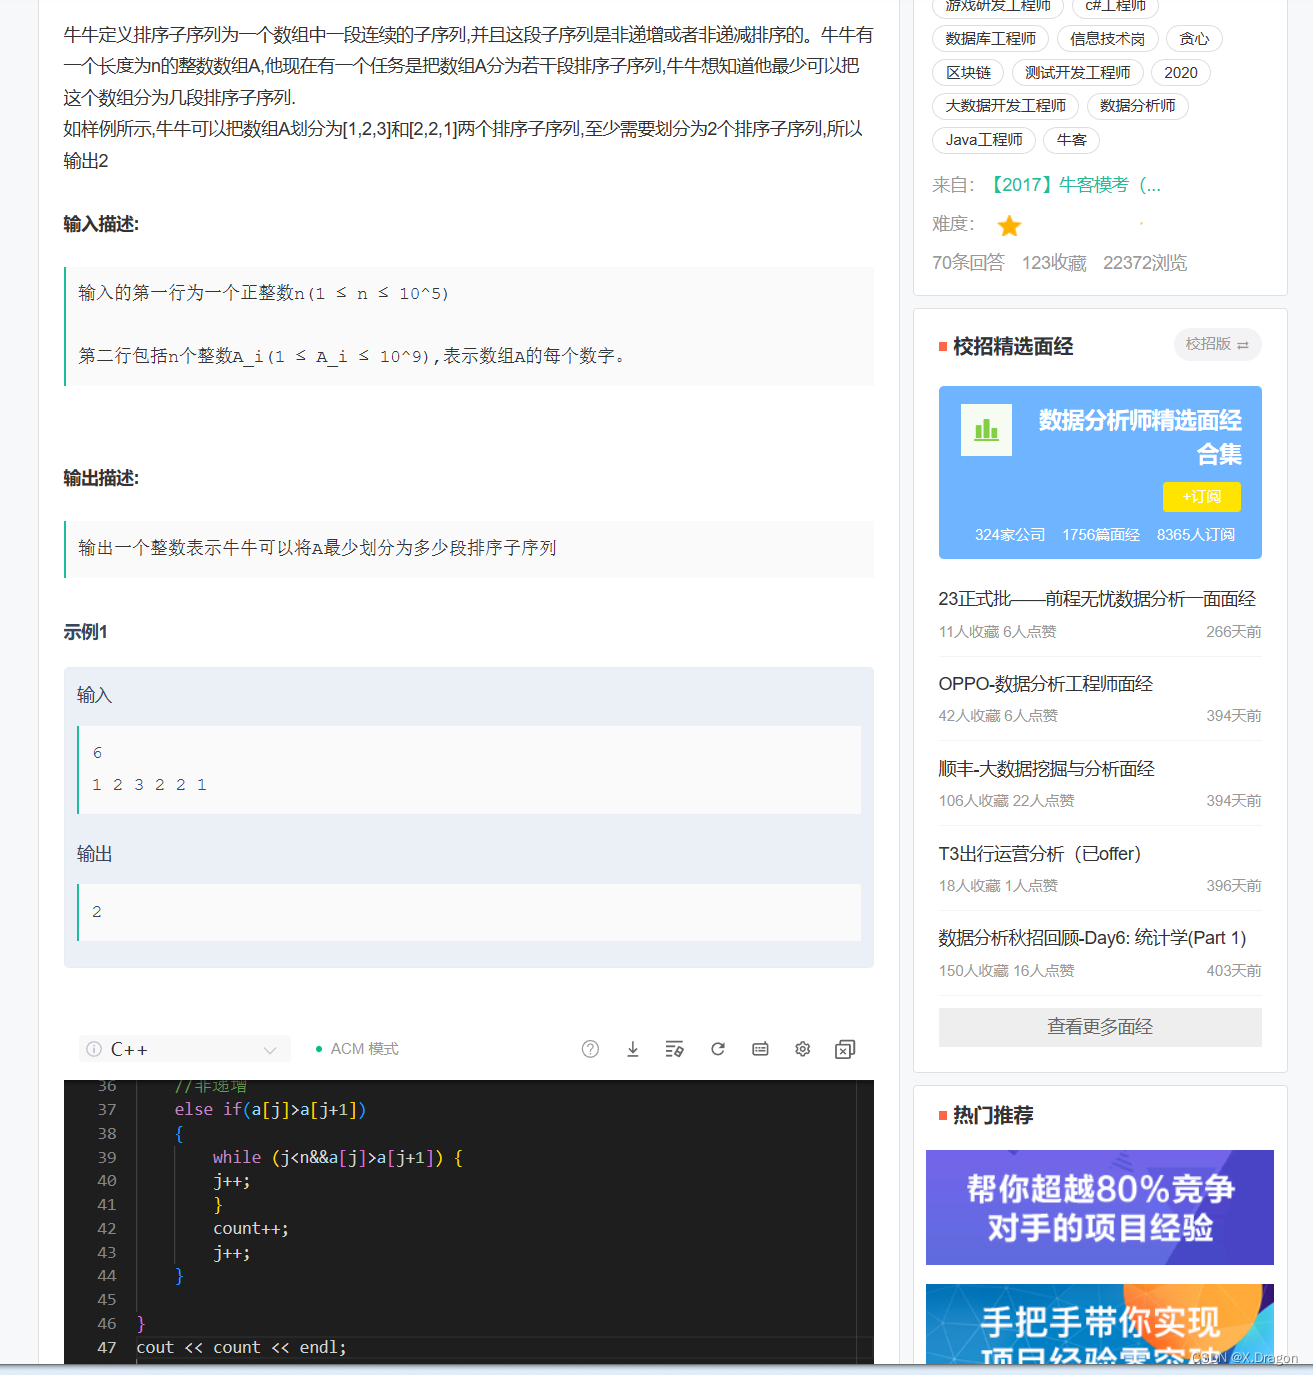The height and width of the screenshot is (1375, 1313).
Task: Click code line 42 count++
Action: click(x=251, y=1229)
